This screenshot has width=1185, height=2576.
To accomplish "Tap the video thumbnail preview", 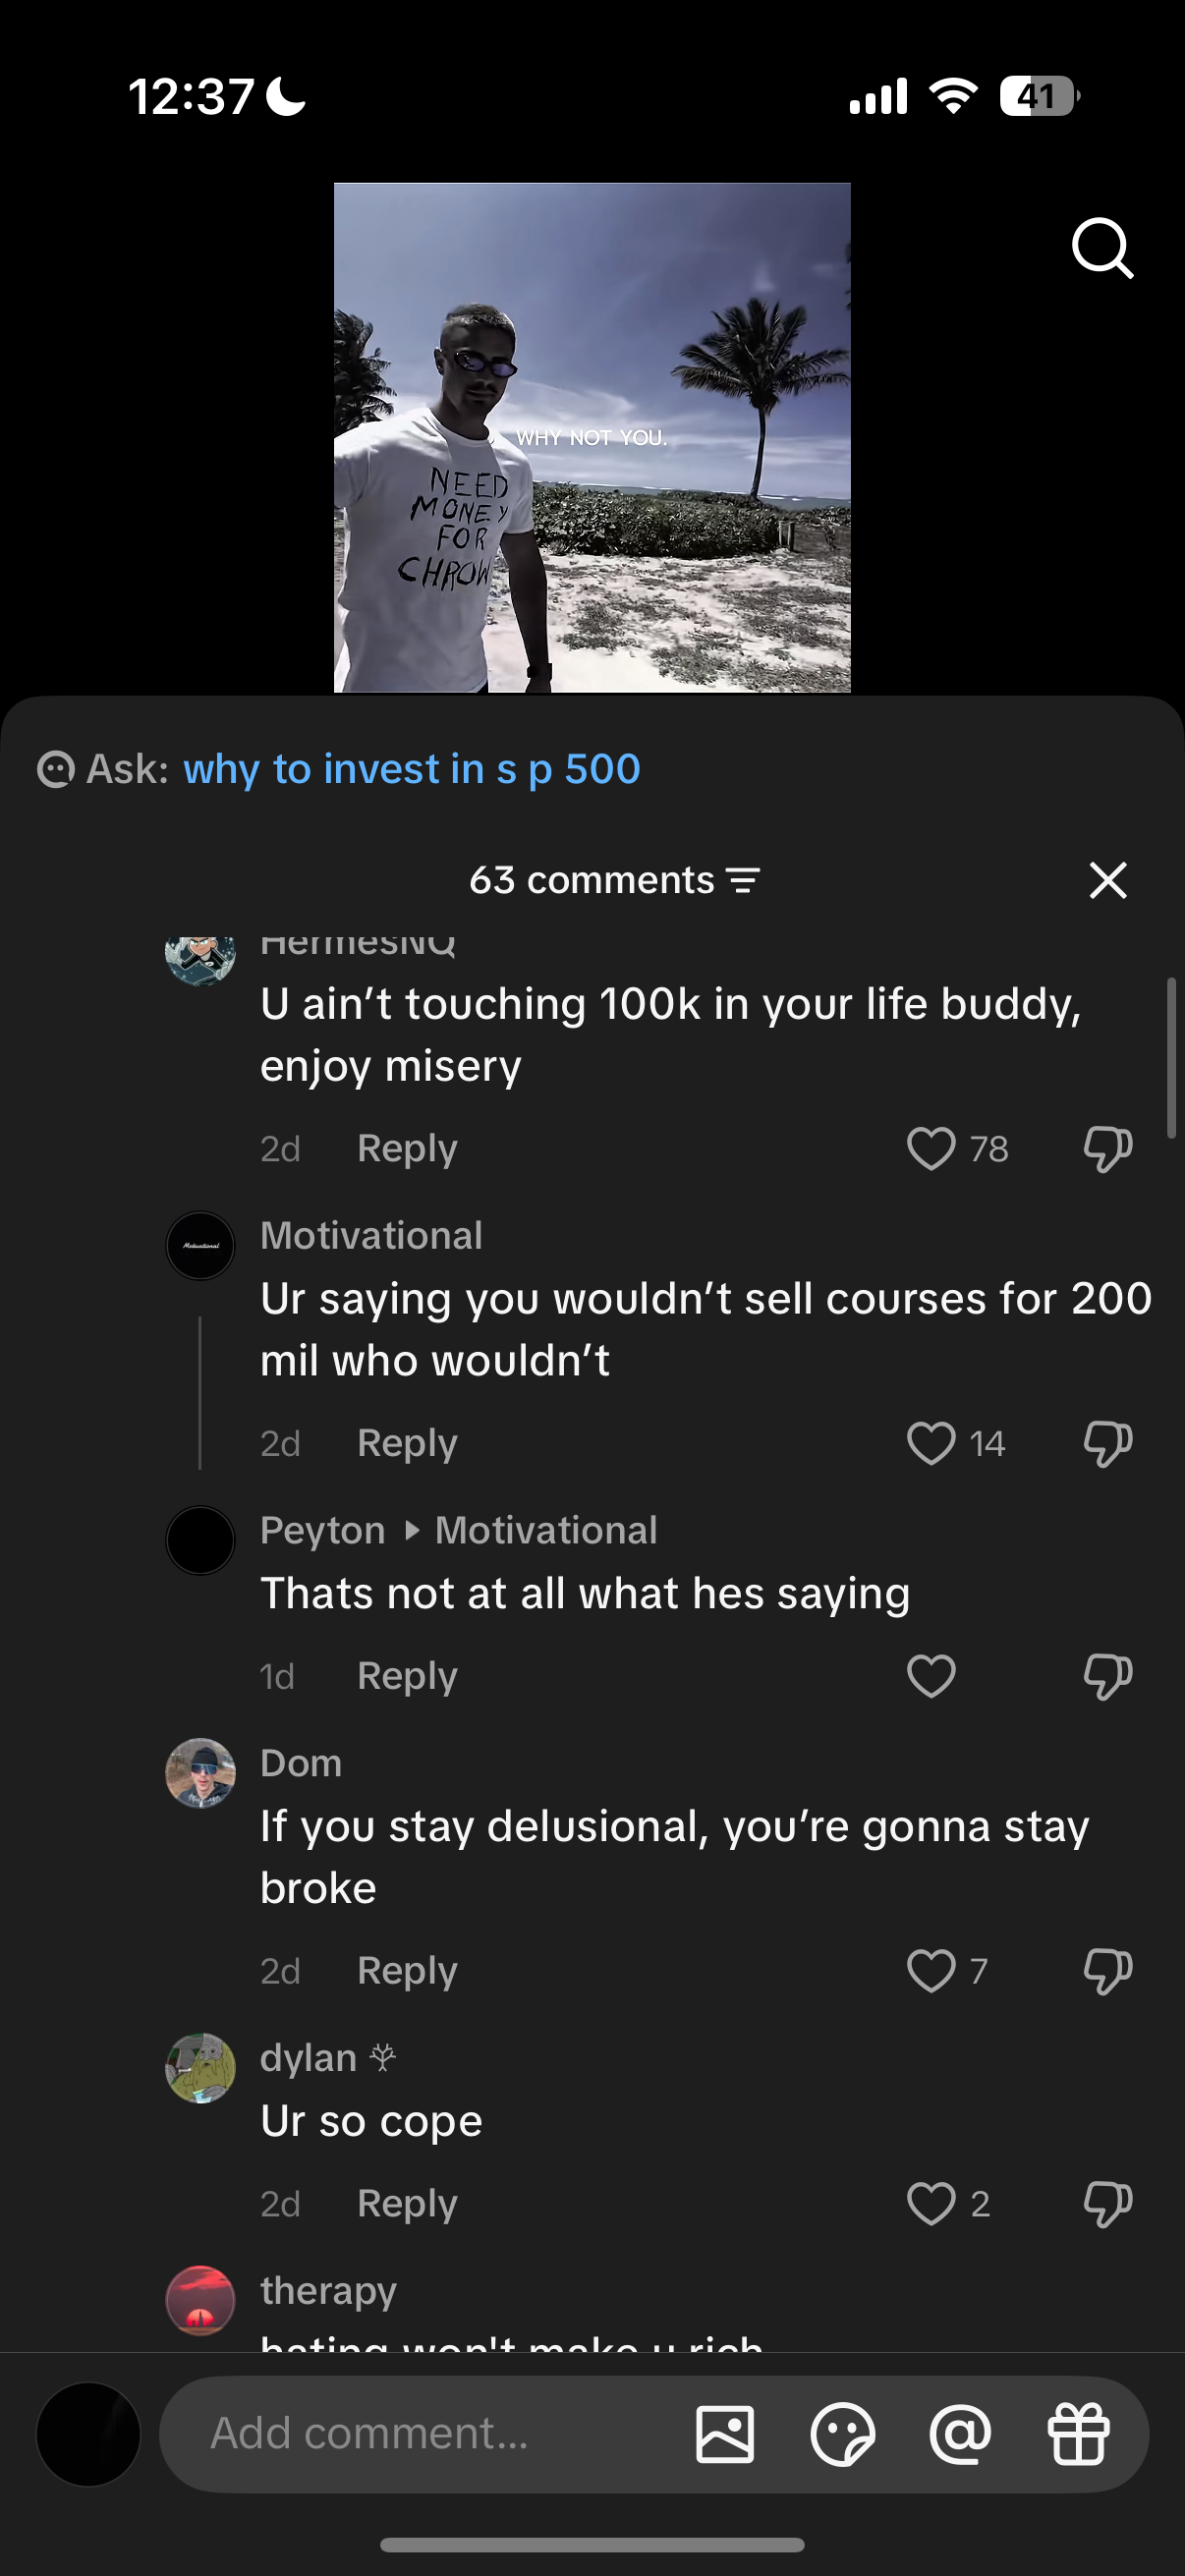I will [x=592, y=437].
